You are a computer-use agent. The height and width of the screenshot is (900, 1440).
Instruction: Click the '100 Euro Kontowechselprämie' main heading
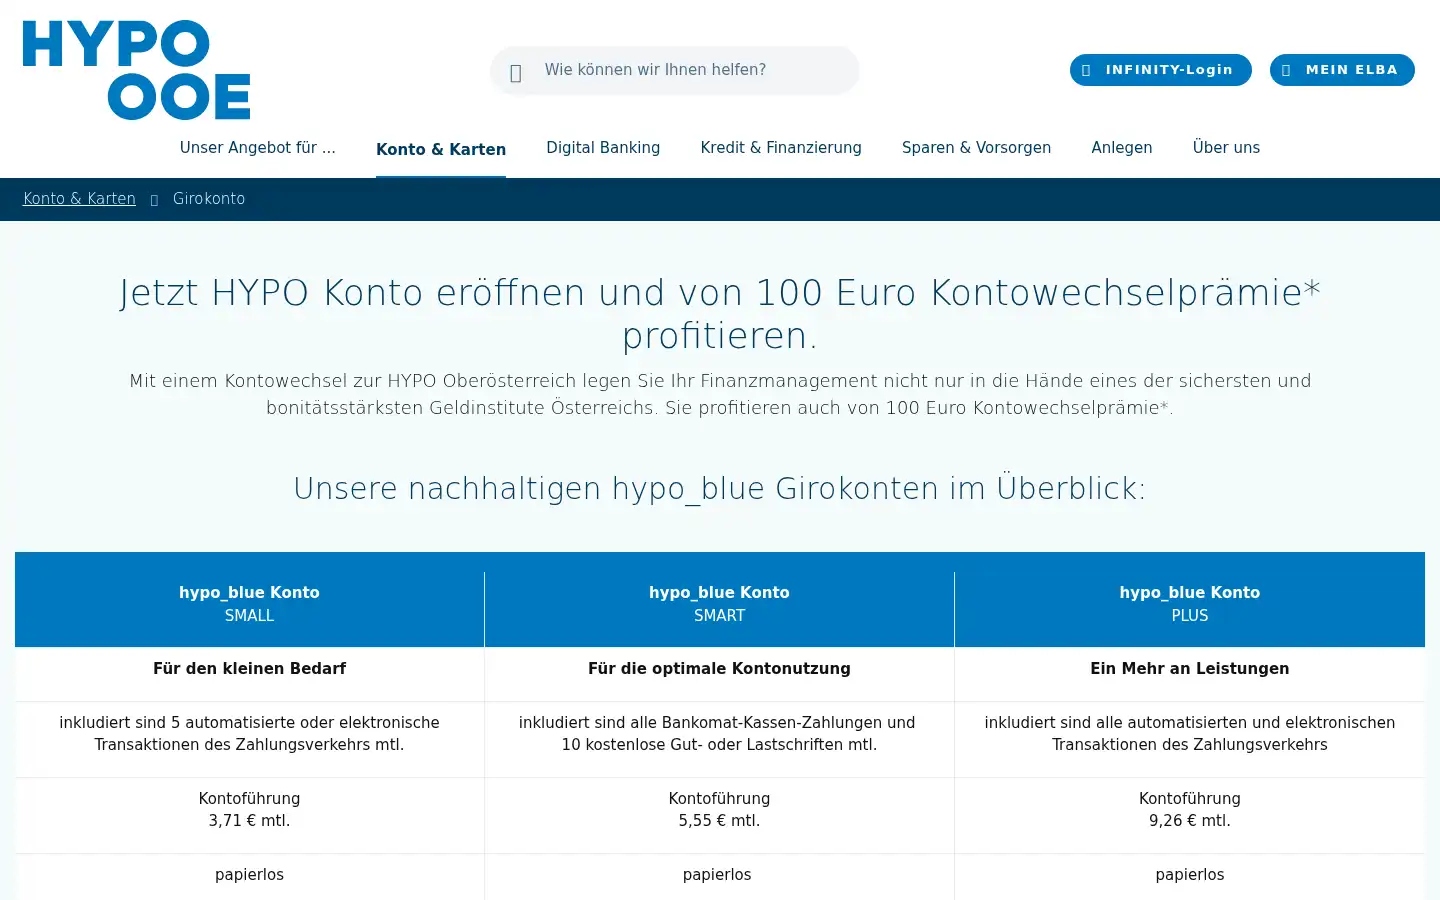coord(720,314)
